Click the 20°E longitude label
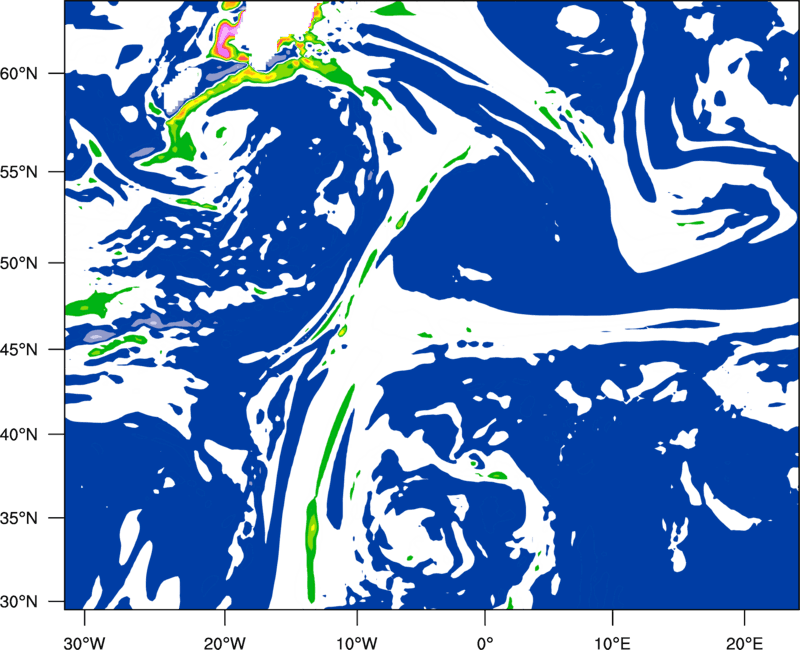The image size is (800, 650). coord(744,643)
